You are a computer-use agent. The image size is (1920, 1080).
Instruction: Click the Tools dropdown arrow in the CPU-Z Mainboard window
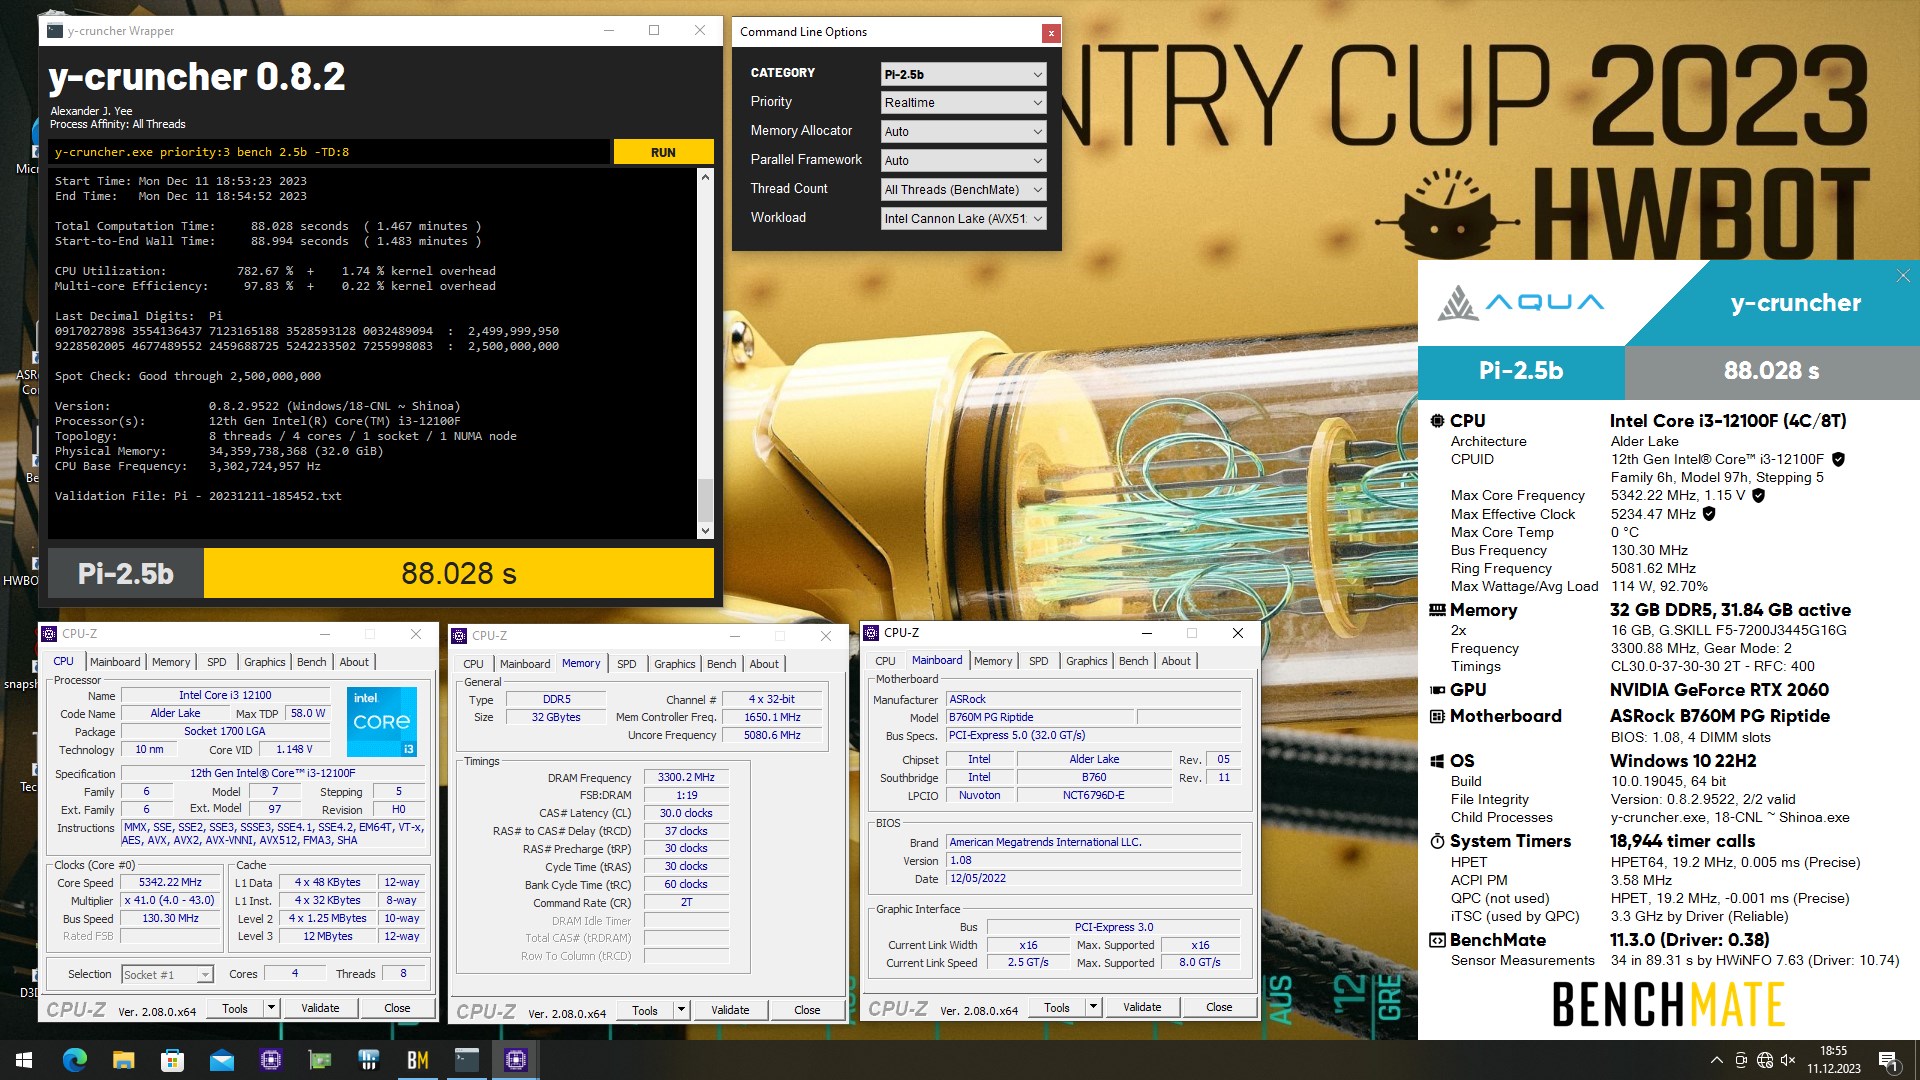click(1093, 1008)
